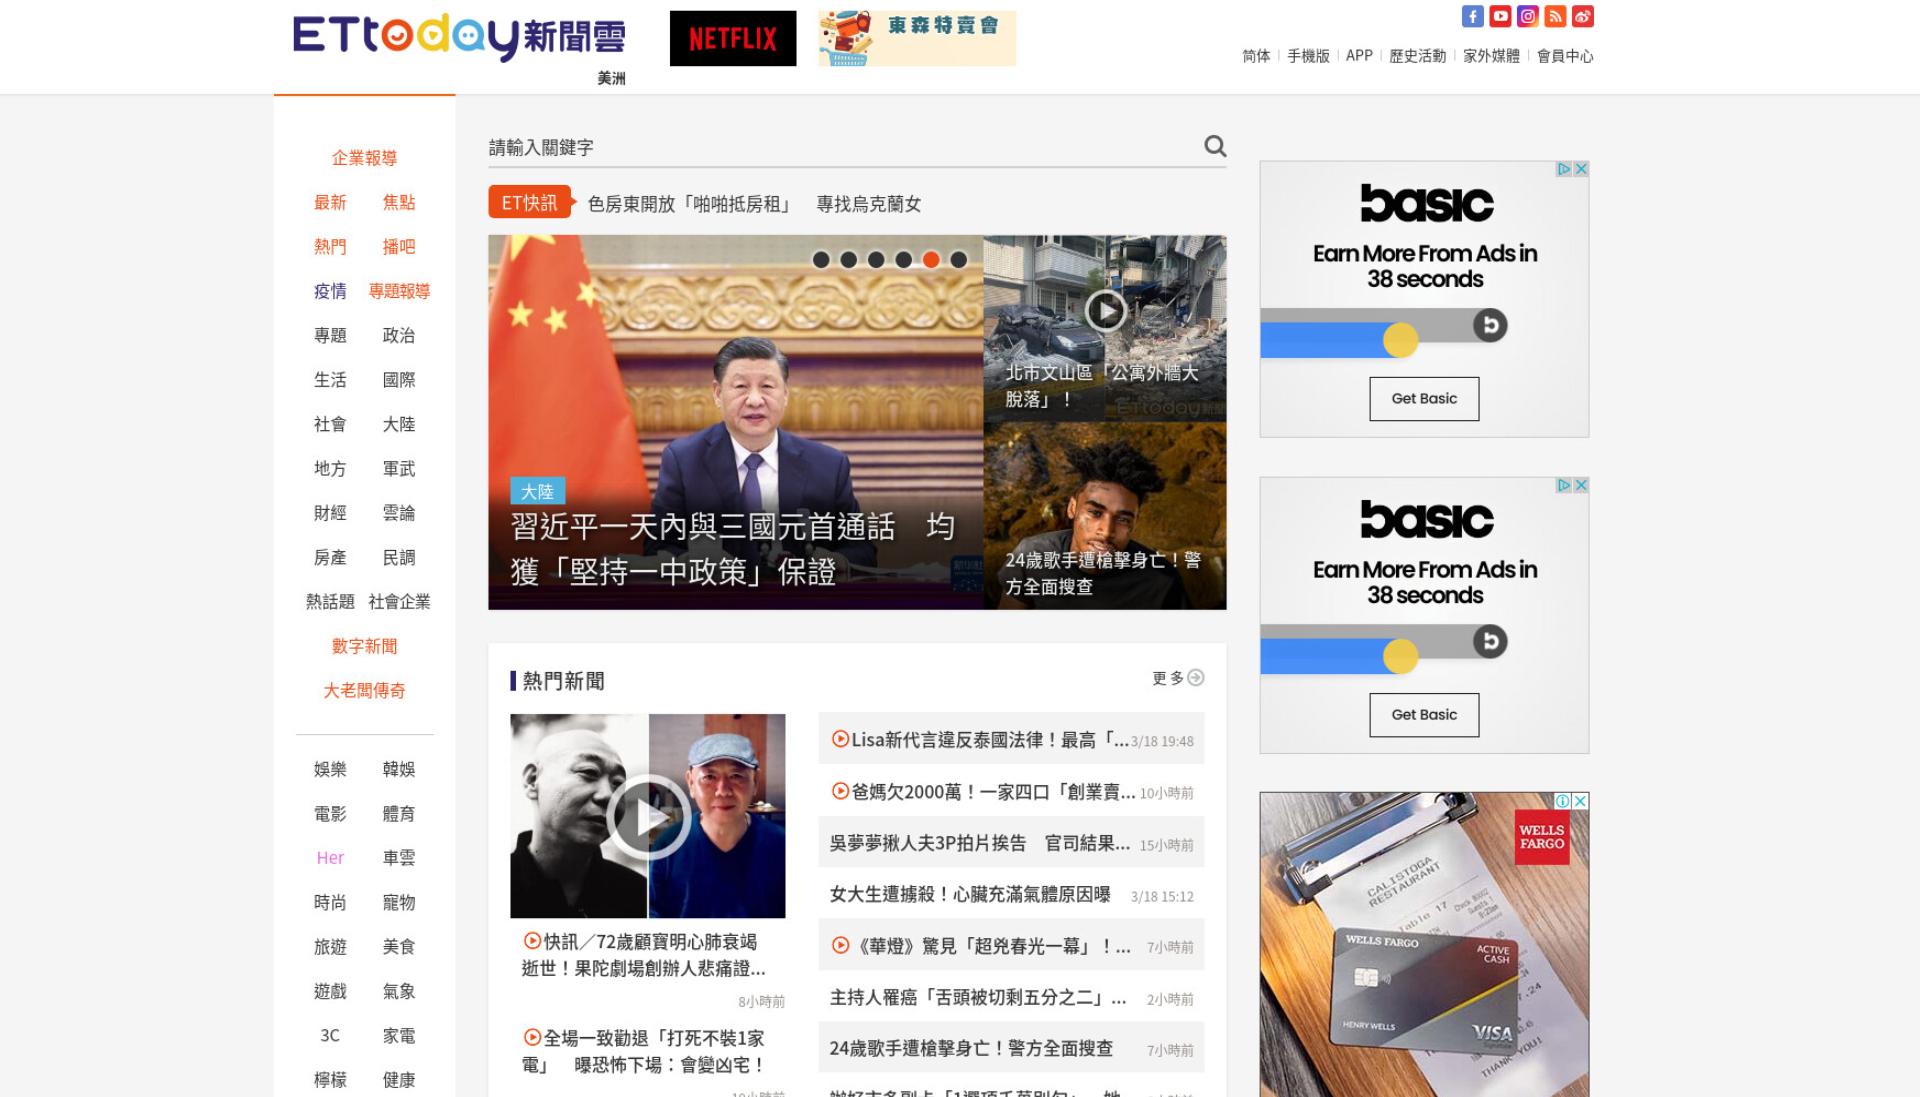
Task: Open the 24歲歌手 shooting story image
Action: 1105,516
